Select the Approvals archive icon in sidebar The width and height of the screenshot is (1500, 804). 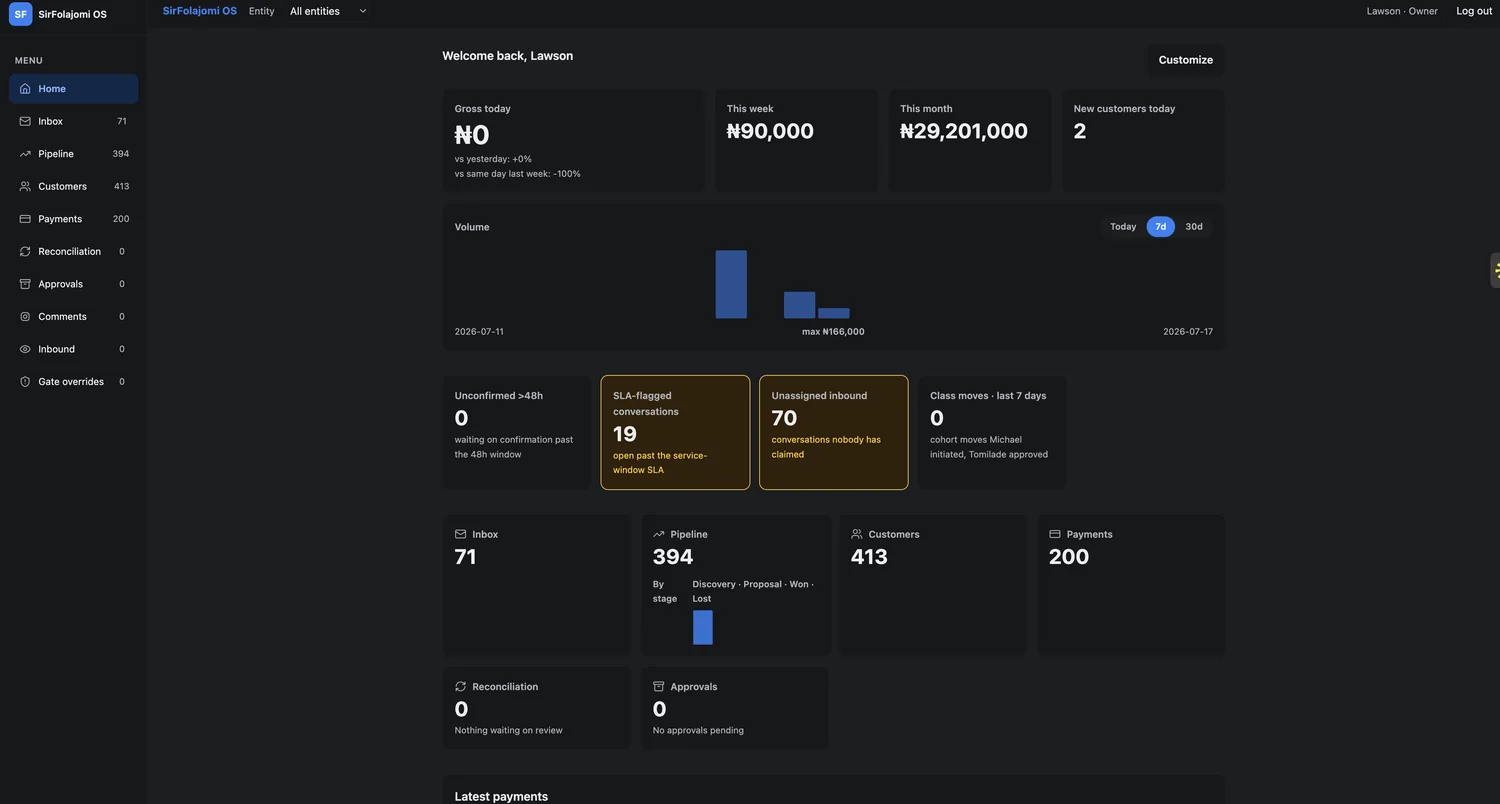coord(25,284)
